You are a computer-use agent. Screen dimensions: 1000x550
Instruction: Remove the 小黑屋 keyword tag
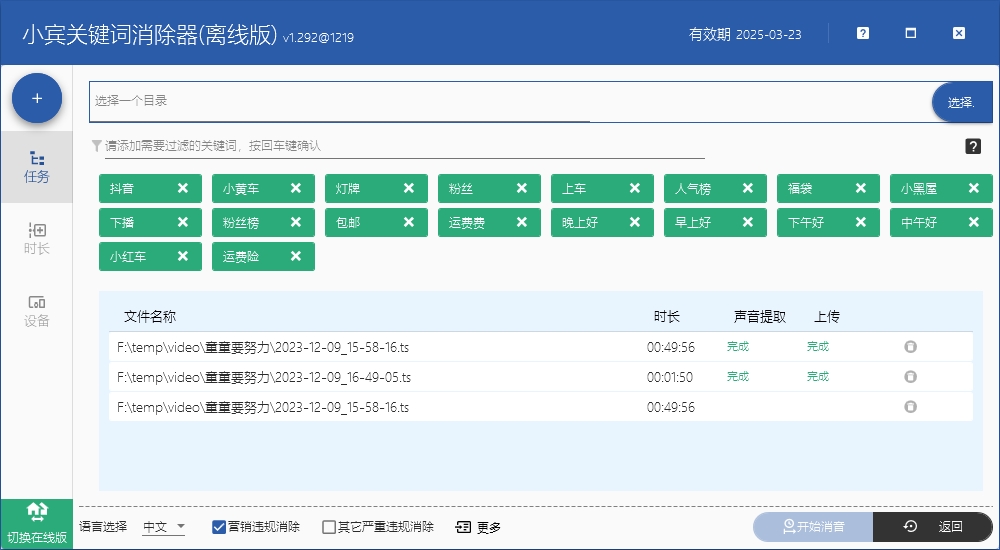tap(973, 188)
